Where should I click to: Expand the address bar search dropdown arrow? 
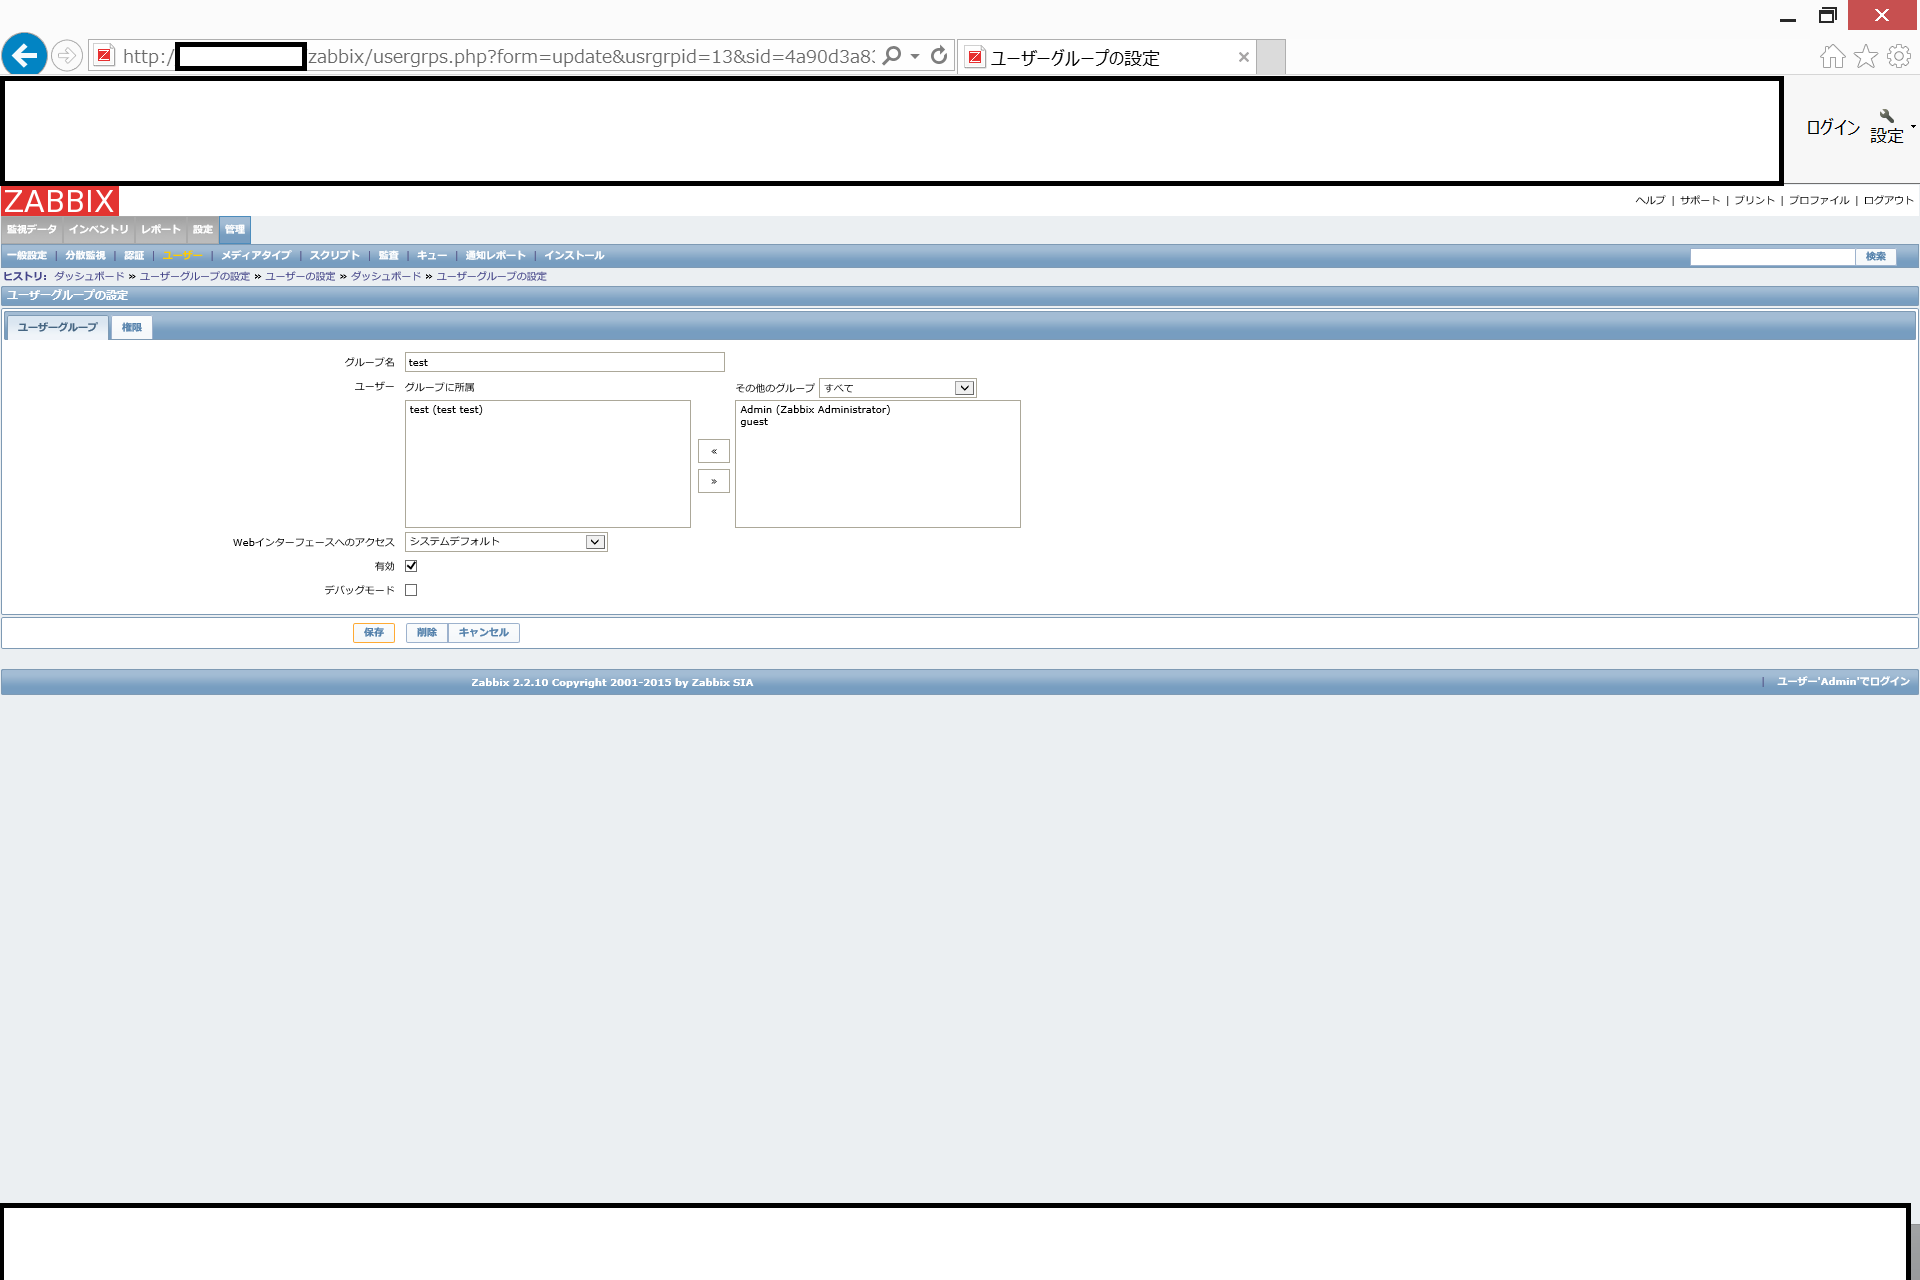click(x=915, y=56)
